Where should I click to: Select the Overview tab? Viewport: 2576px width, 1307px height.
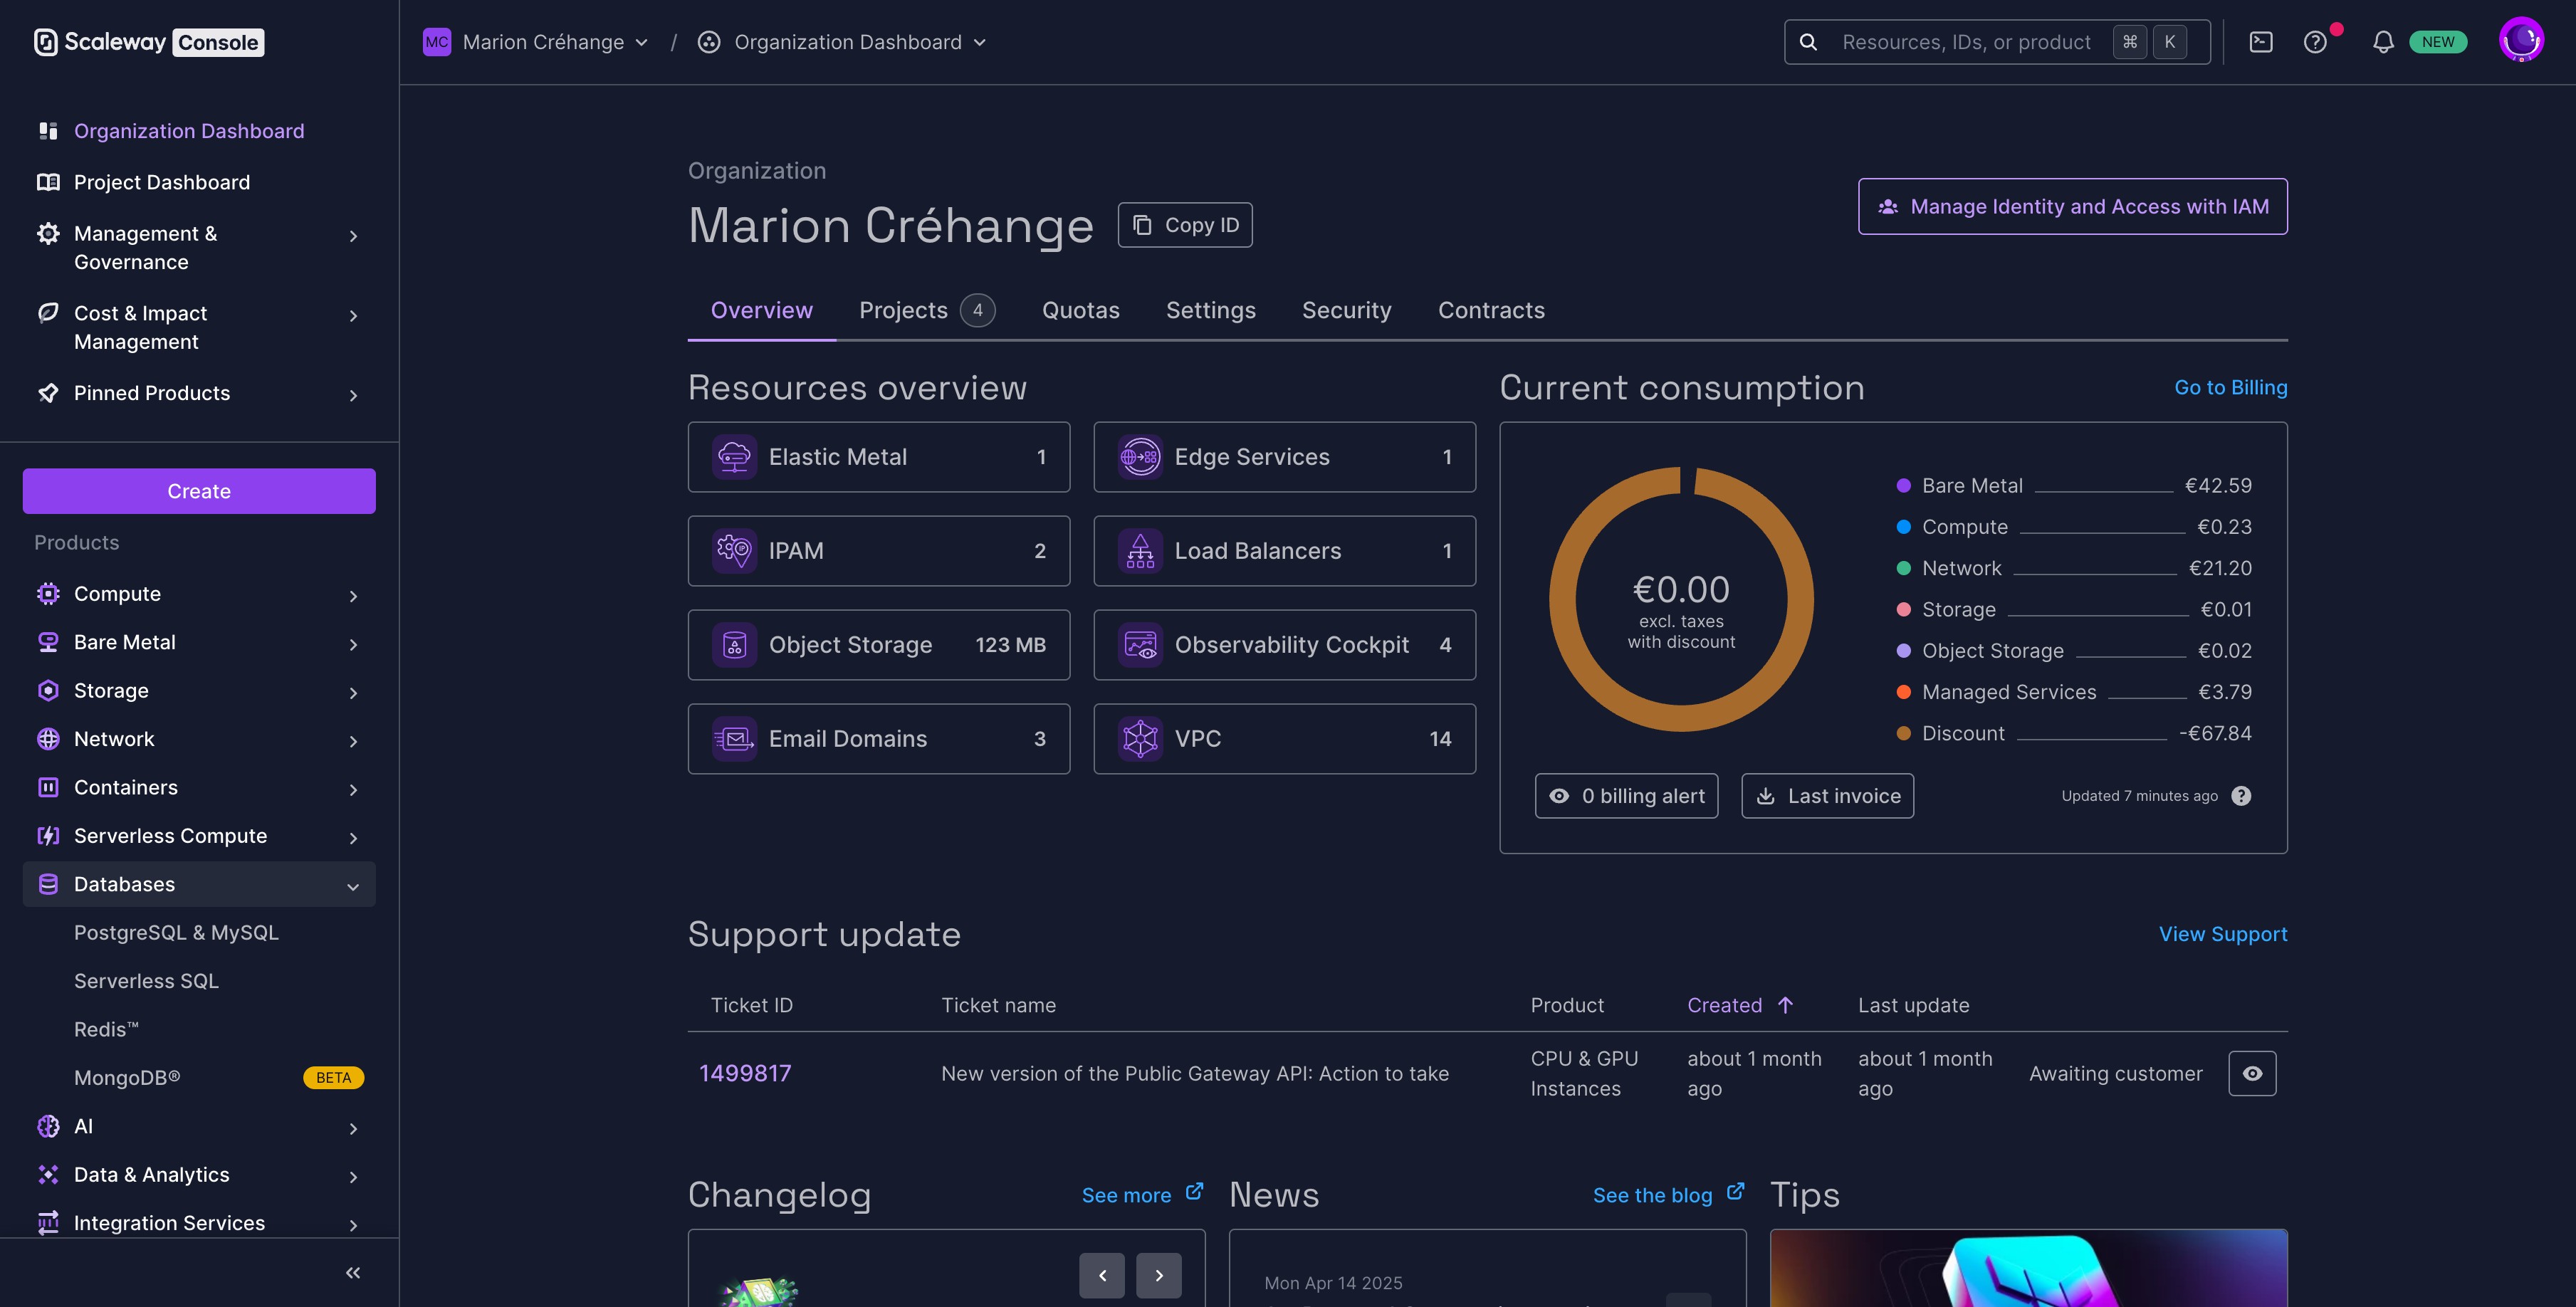[x=761, y=310]
